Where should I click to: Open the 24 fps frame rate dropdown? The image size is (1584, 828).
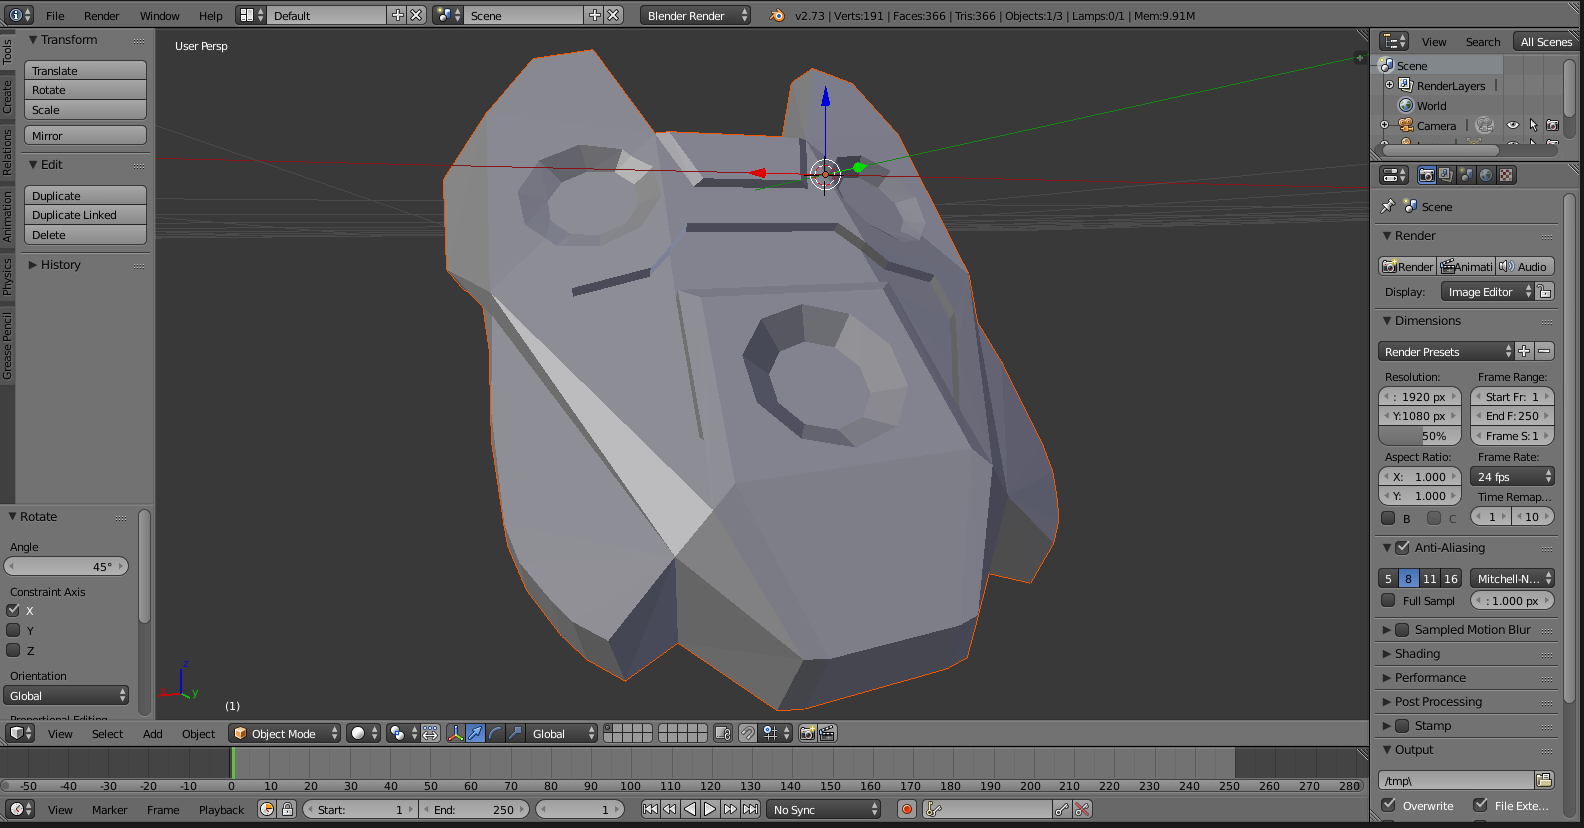point(1512,477)
